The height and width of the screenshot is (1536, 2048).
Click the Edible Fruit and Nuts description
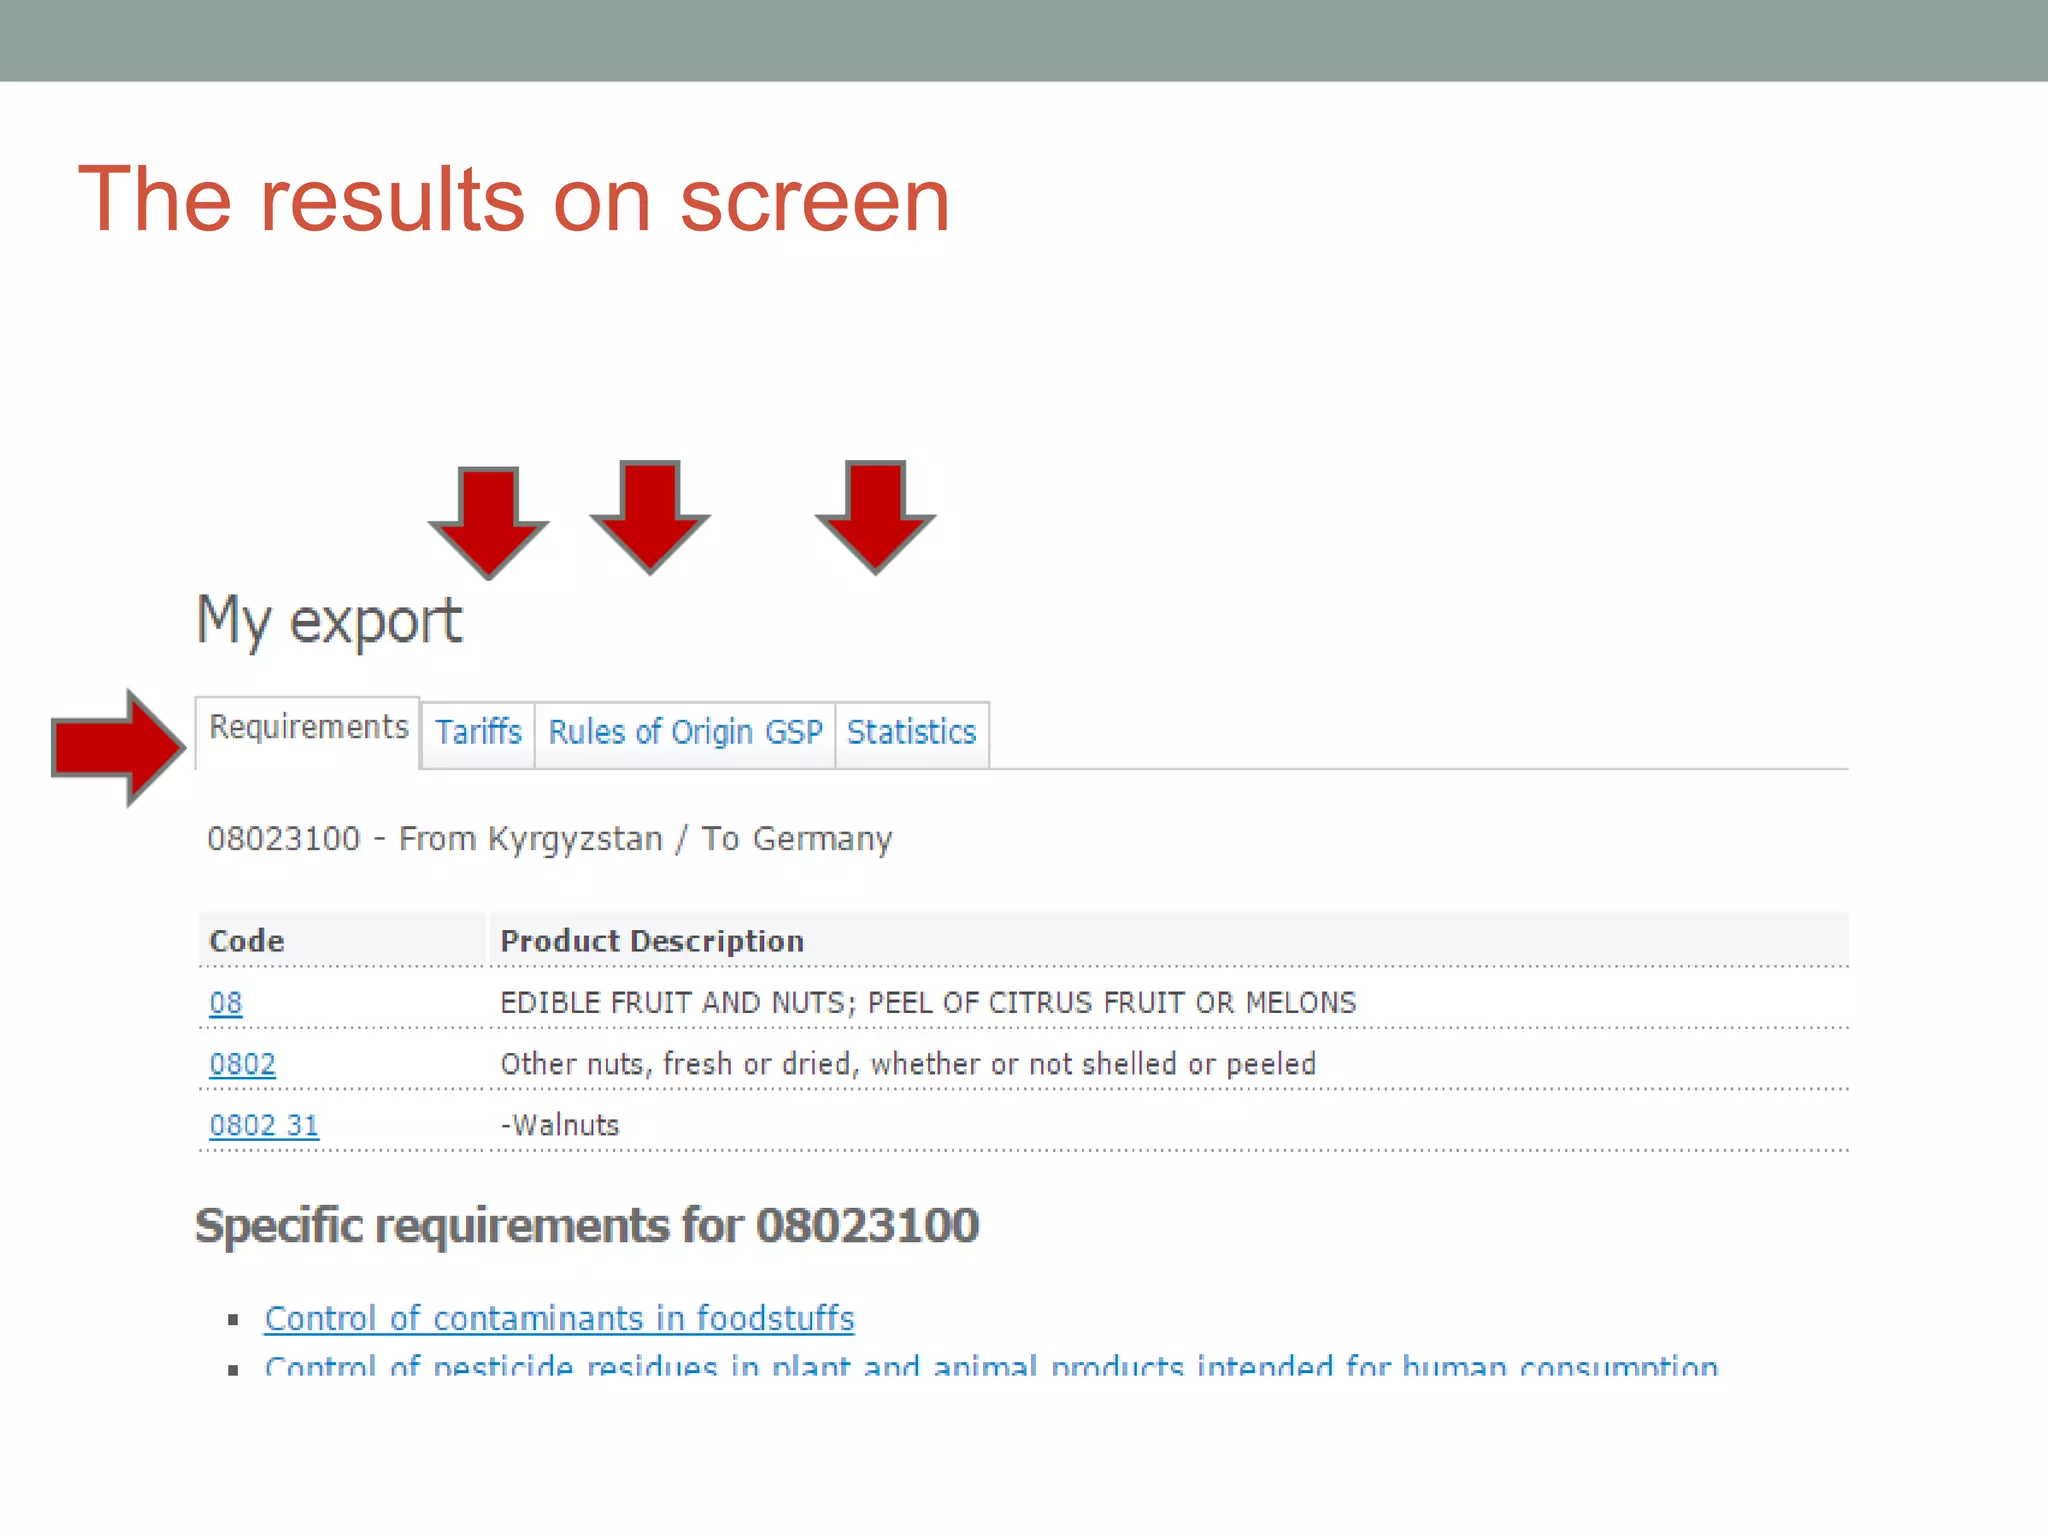click(927, 1003)
